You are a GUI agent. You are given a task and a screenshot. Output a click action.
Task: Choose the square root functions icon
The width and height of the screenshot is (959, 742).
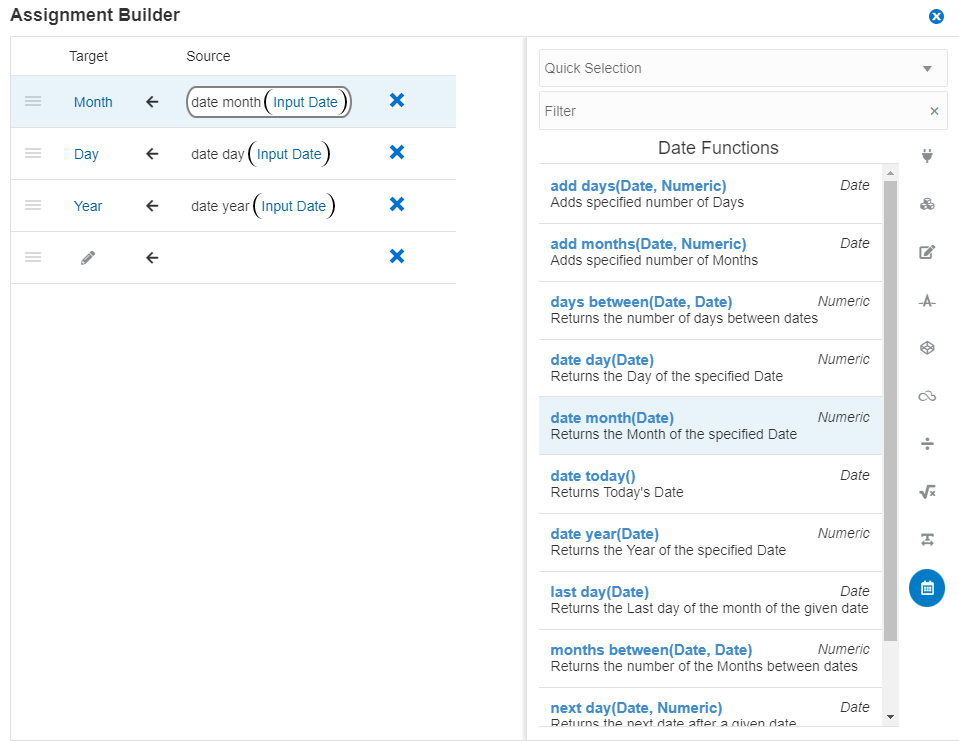[x=927, y=491]
